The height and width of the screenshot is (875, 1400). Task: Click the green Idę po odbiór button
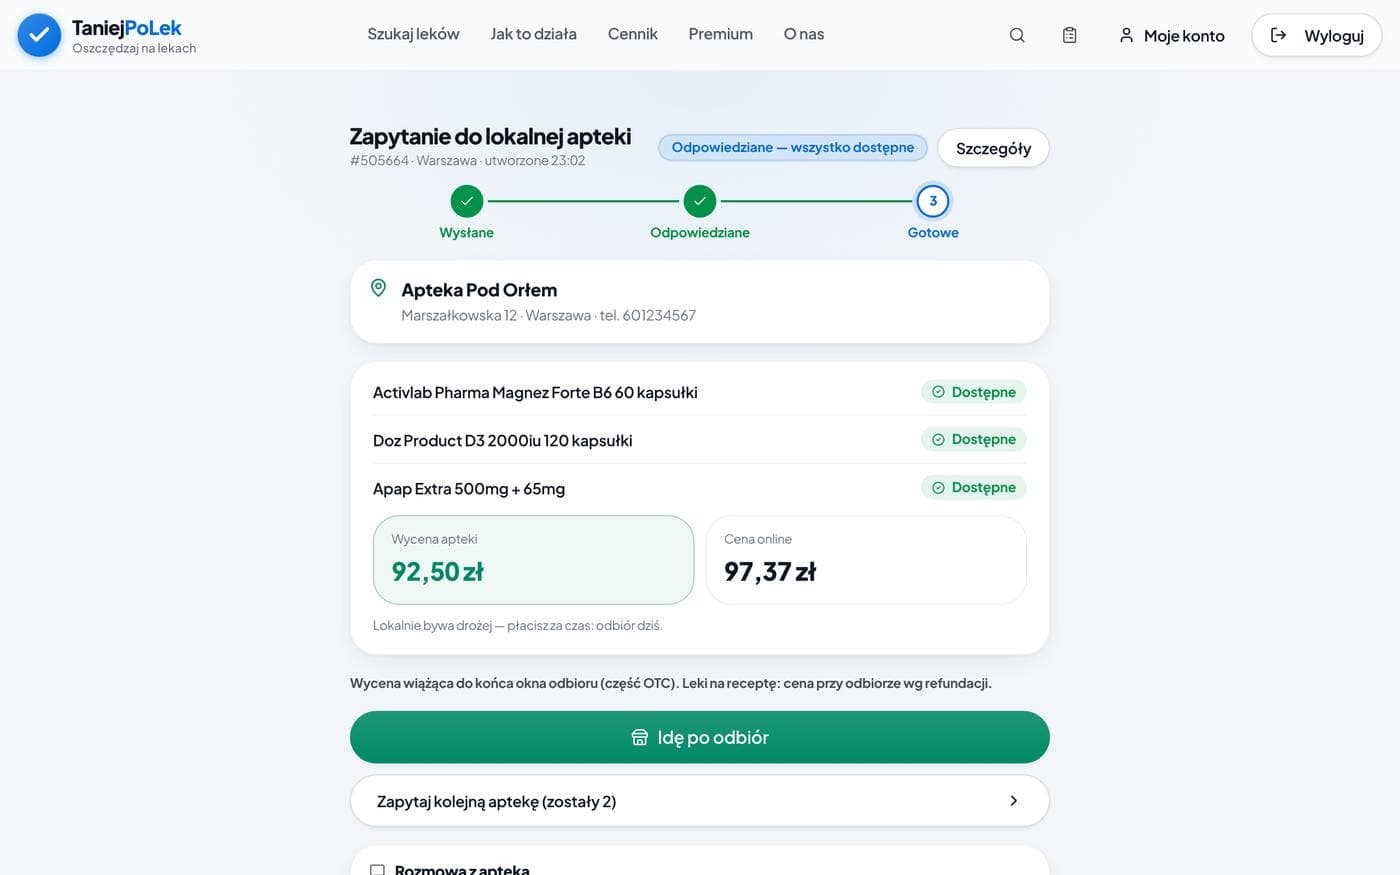[x=700, y=737]
